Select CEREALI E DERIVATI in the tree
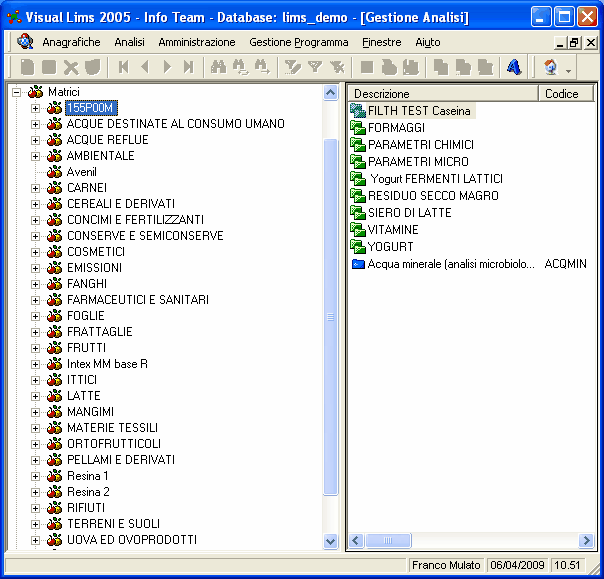The image size is (604, 579). (121, 204)
